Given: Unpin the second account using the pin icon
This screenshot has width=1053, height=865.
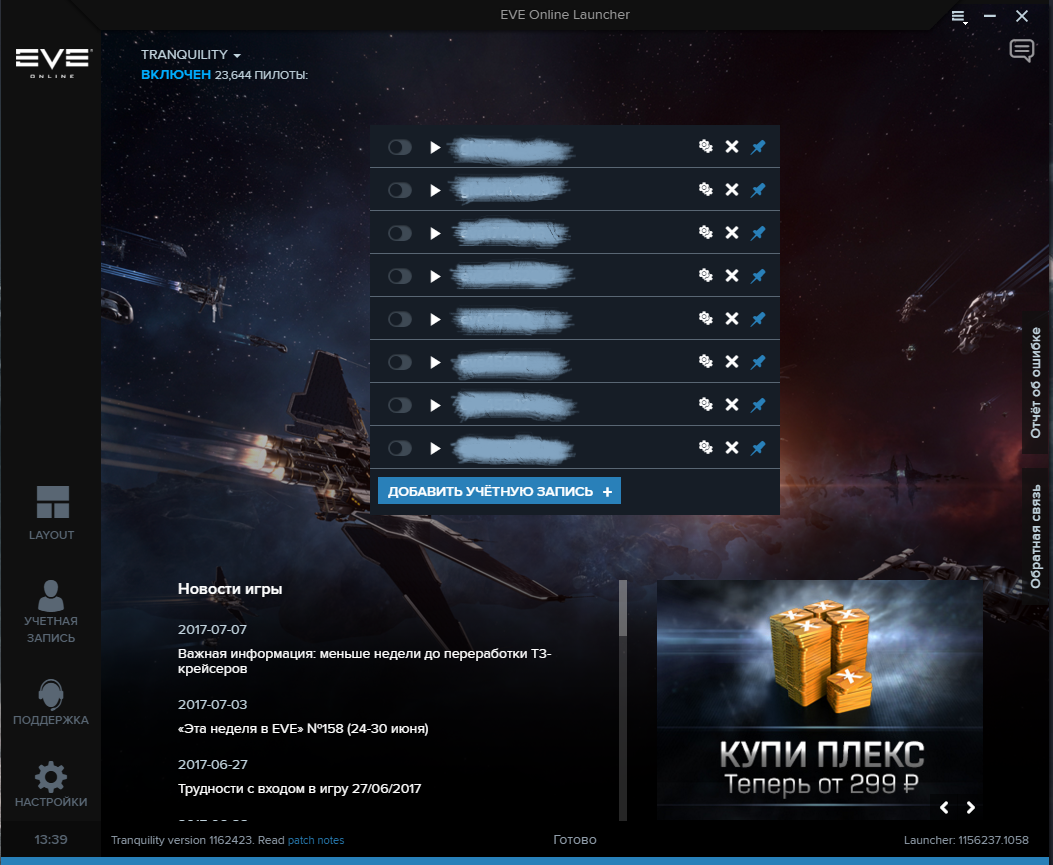Looking at the screenshot, I should pyautogui.click(x=758, y=189).
